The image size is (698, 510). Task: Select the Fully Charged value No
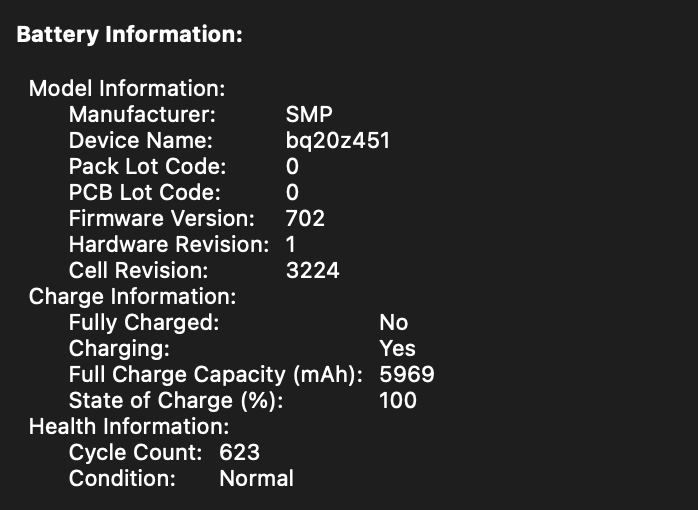click(x=393, y=322)
